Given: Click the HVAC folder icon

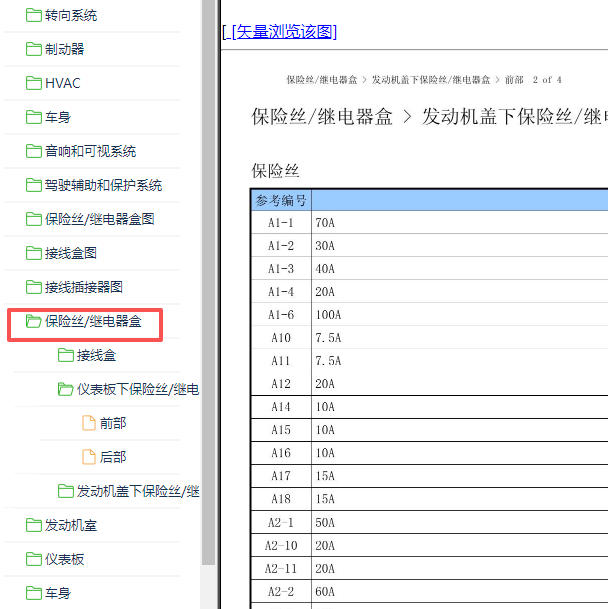Looking at the screenshot, I should (x=33, y=83).
